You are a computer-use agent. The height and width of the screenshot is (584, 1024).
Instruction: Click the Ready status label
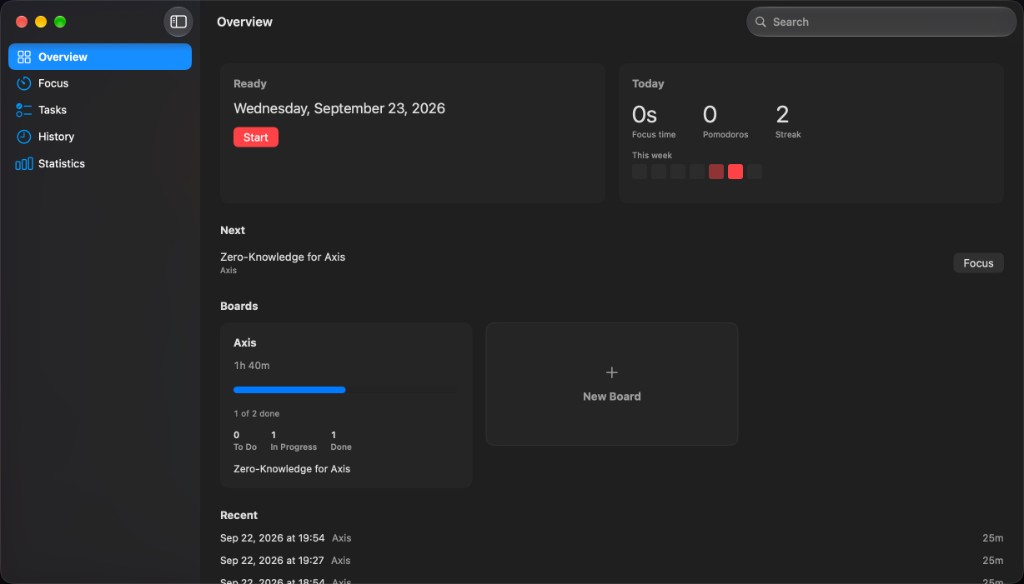(x=250, y=84)
